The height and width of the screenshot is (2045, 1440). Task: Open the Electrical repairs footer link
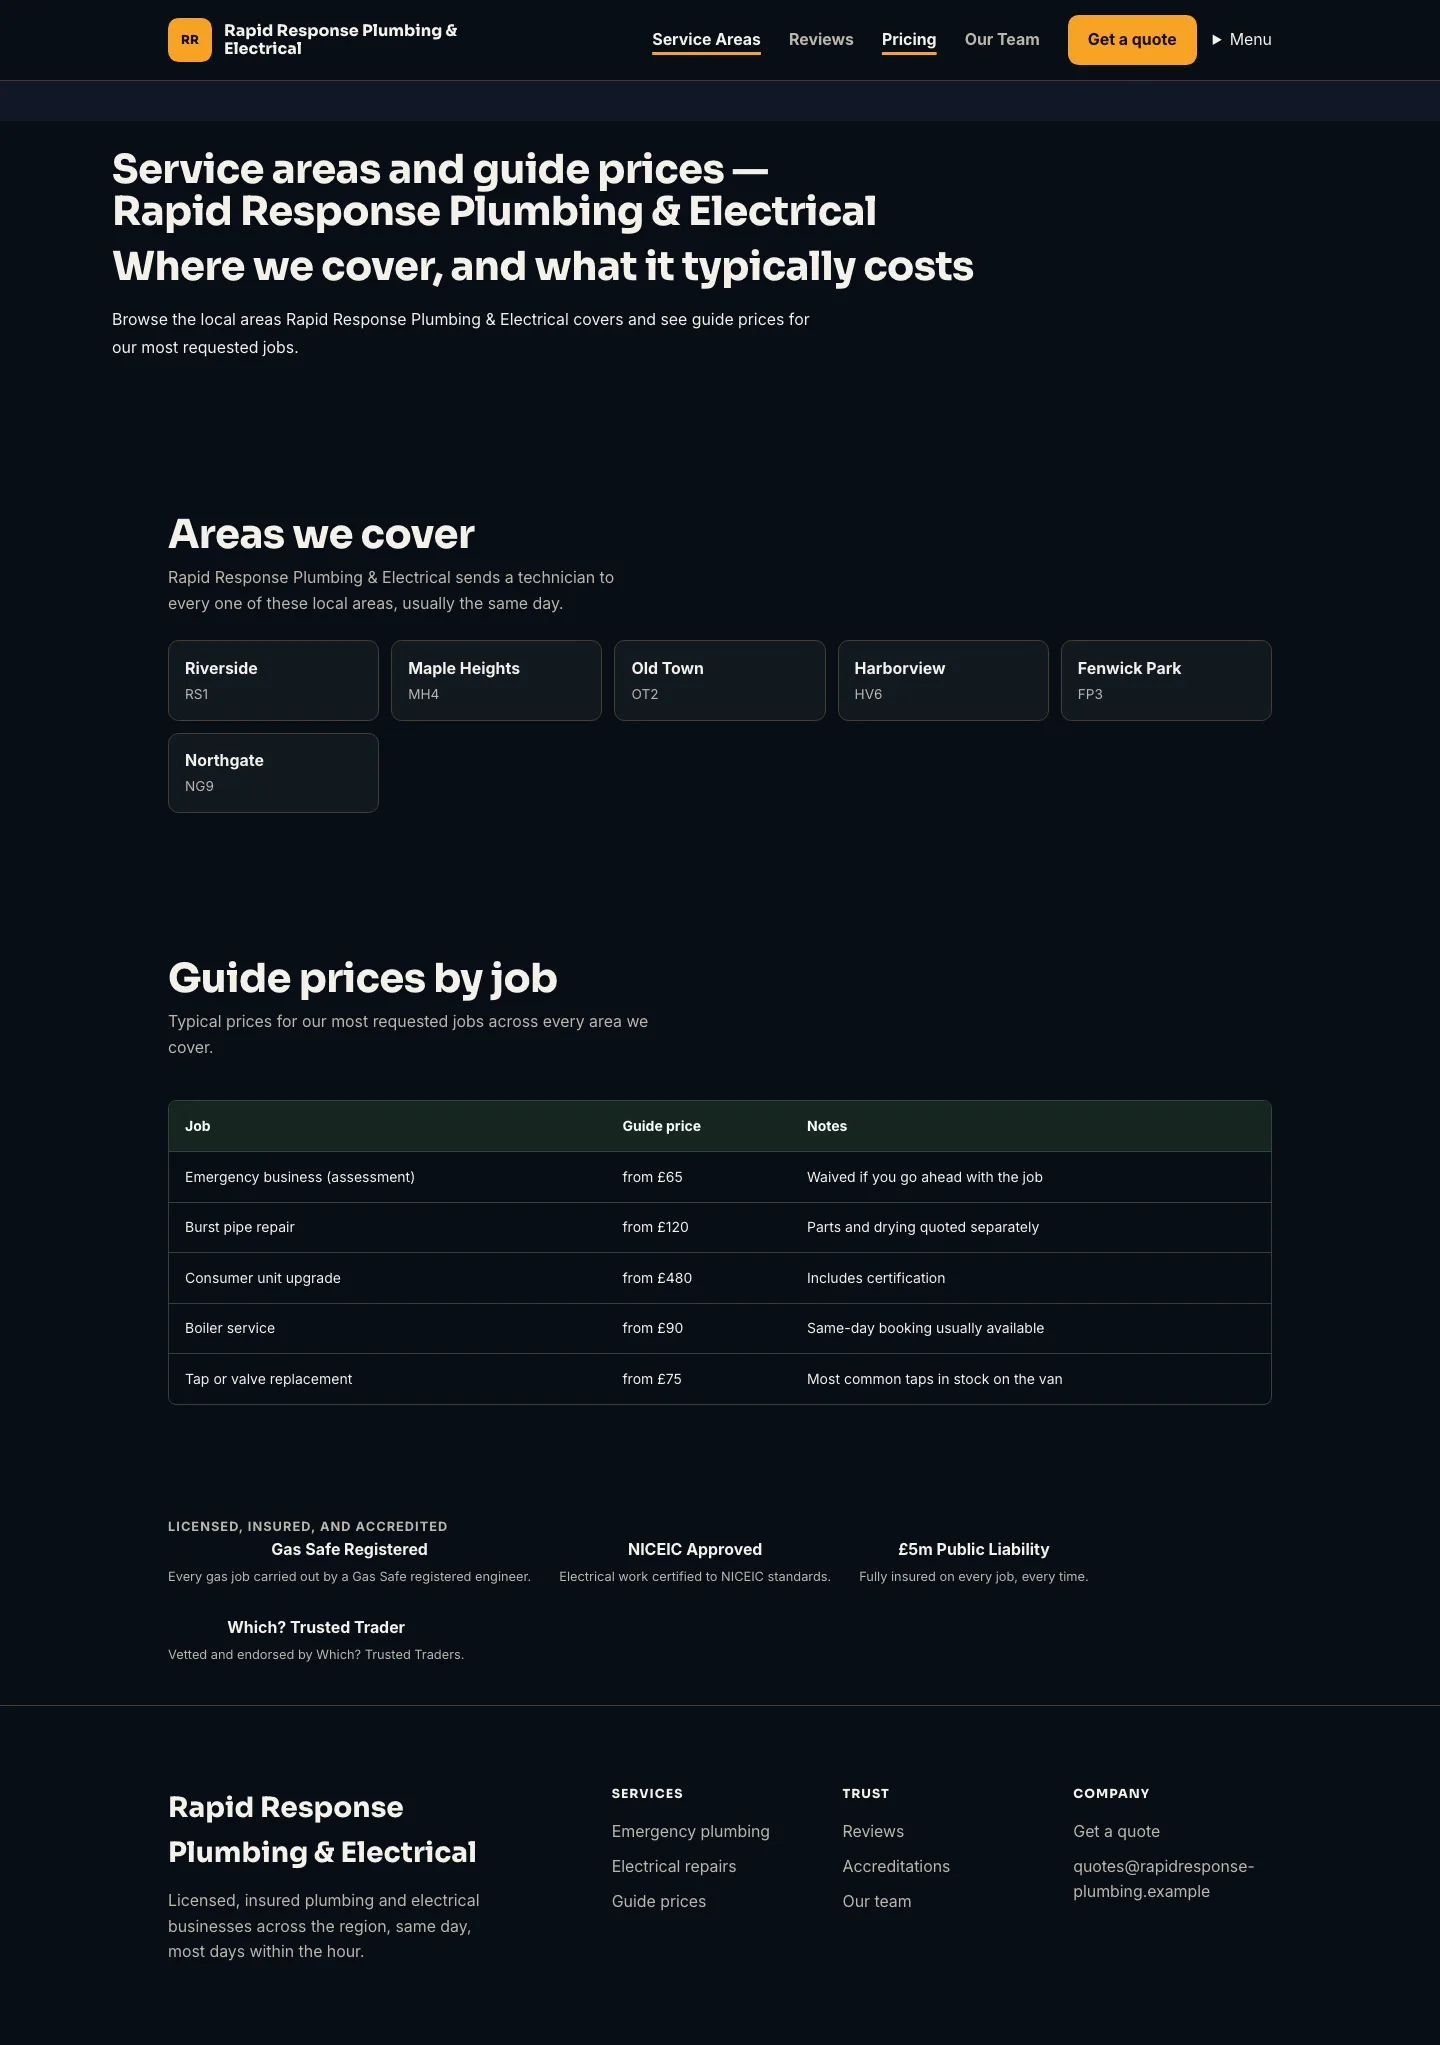[674, 1866]
